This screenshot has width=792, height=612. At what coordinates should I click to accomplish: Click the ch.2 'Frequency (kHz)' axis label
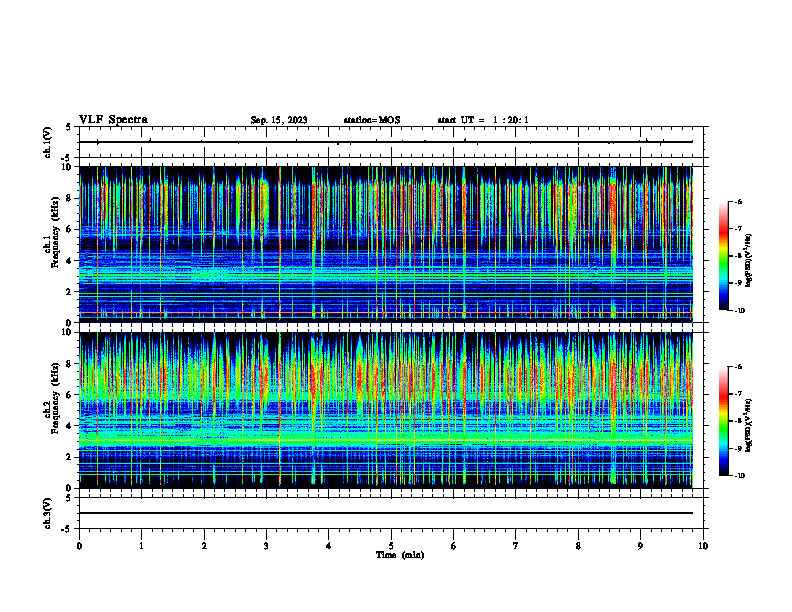click(56, 398)
